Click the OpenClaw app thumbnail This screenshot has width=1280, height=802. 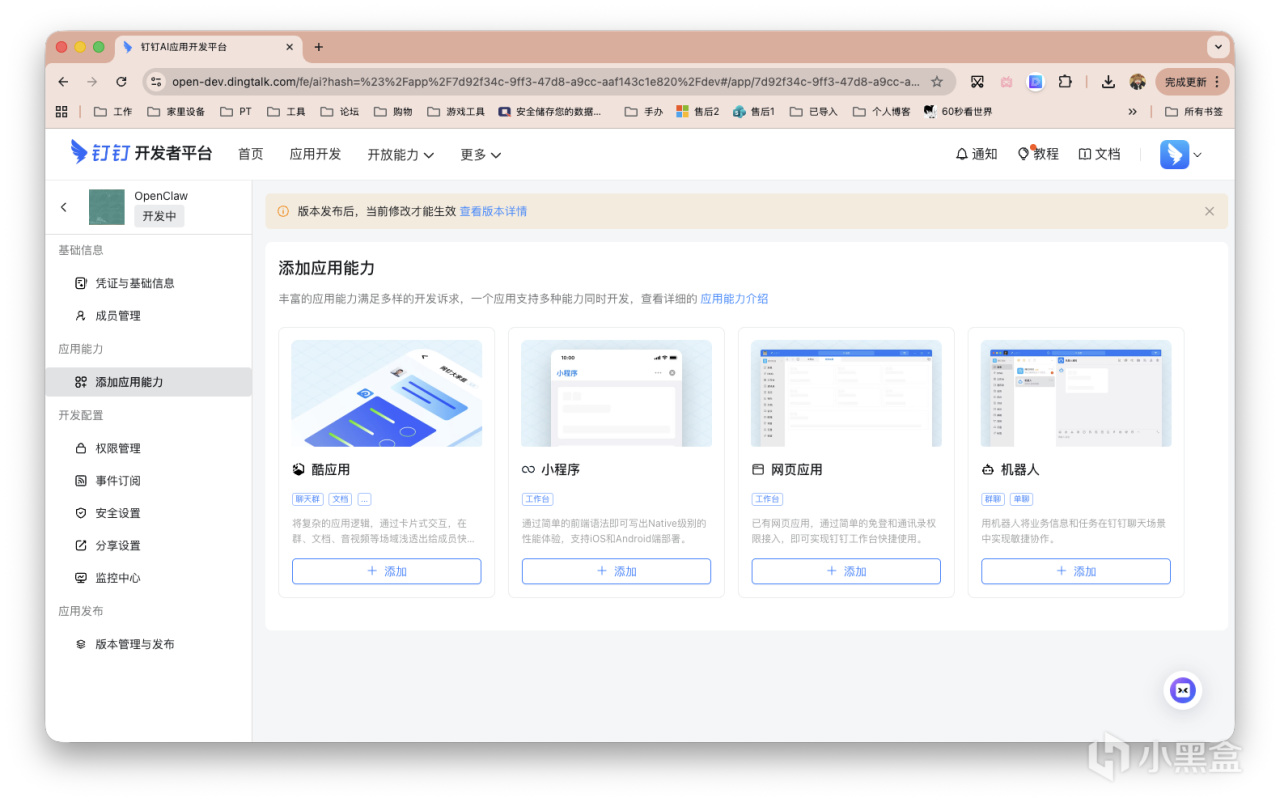click(107, 207)
